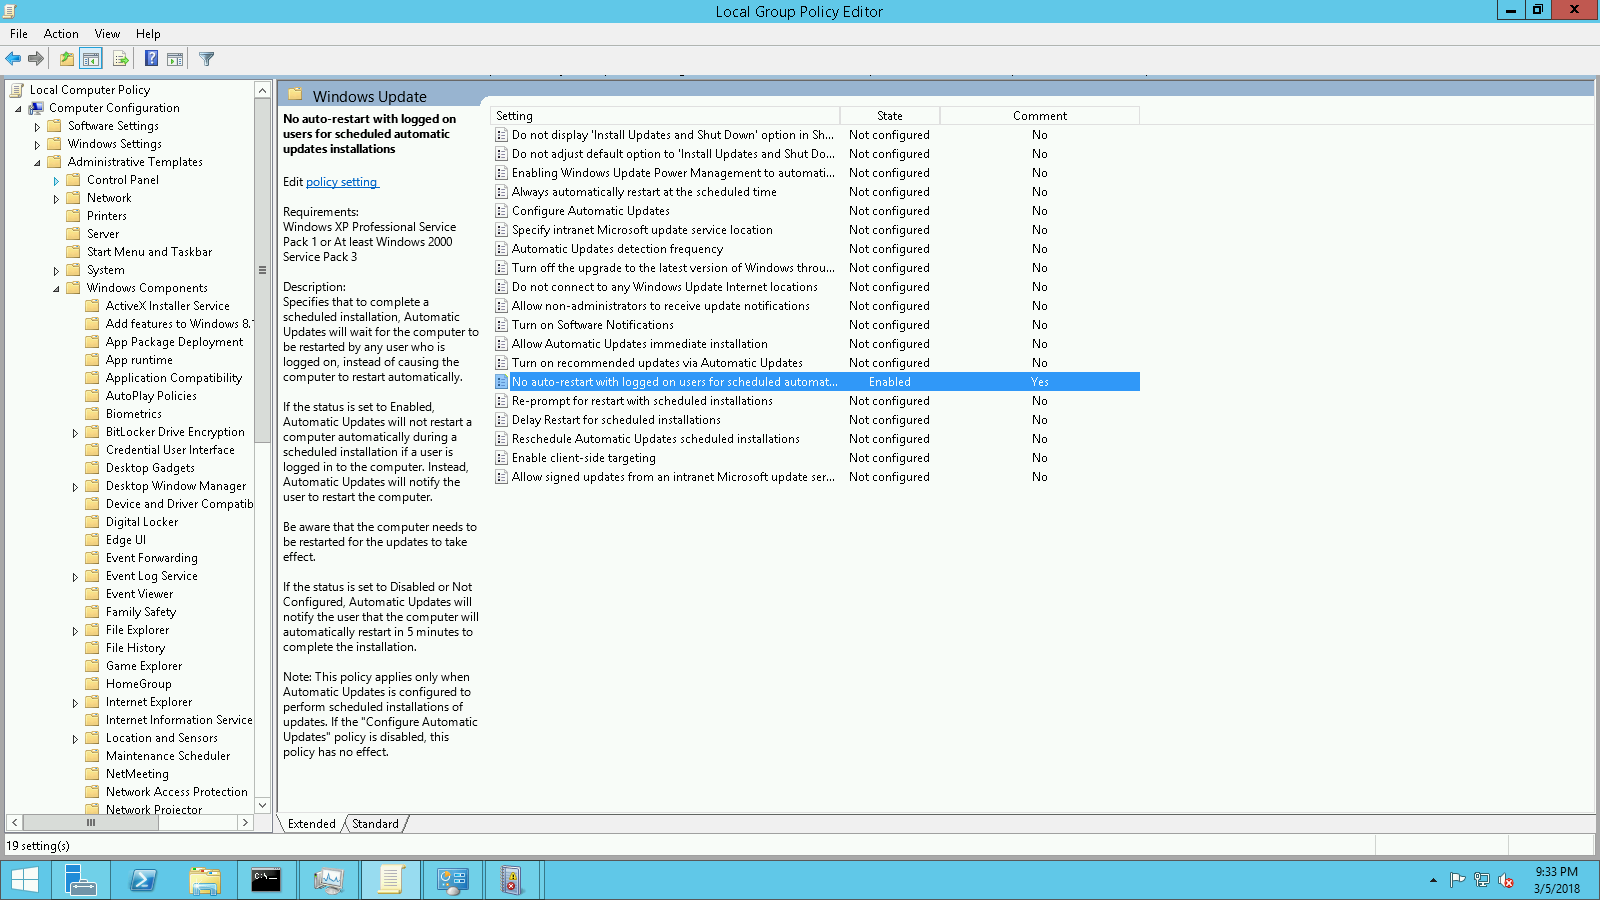This screenshot has height=900, width=1600.
Task: Select the Configure Automatic Updates setting
Action: (590, 211)
